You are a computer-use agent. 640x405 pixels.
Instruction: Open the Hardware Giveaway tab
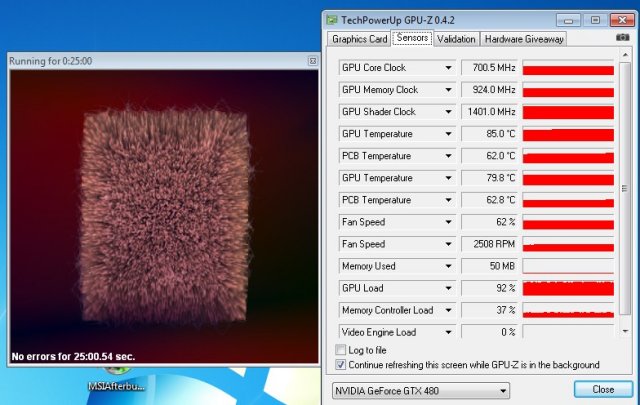(x=524, y=39)
